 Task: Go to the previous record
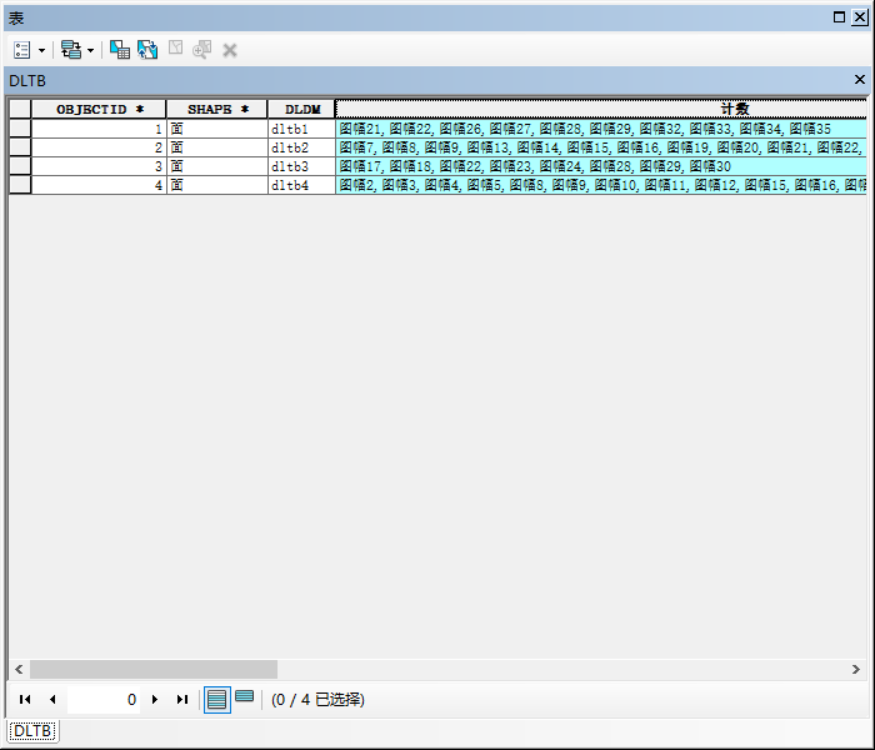click(x=52, y=699)
